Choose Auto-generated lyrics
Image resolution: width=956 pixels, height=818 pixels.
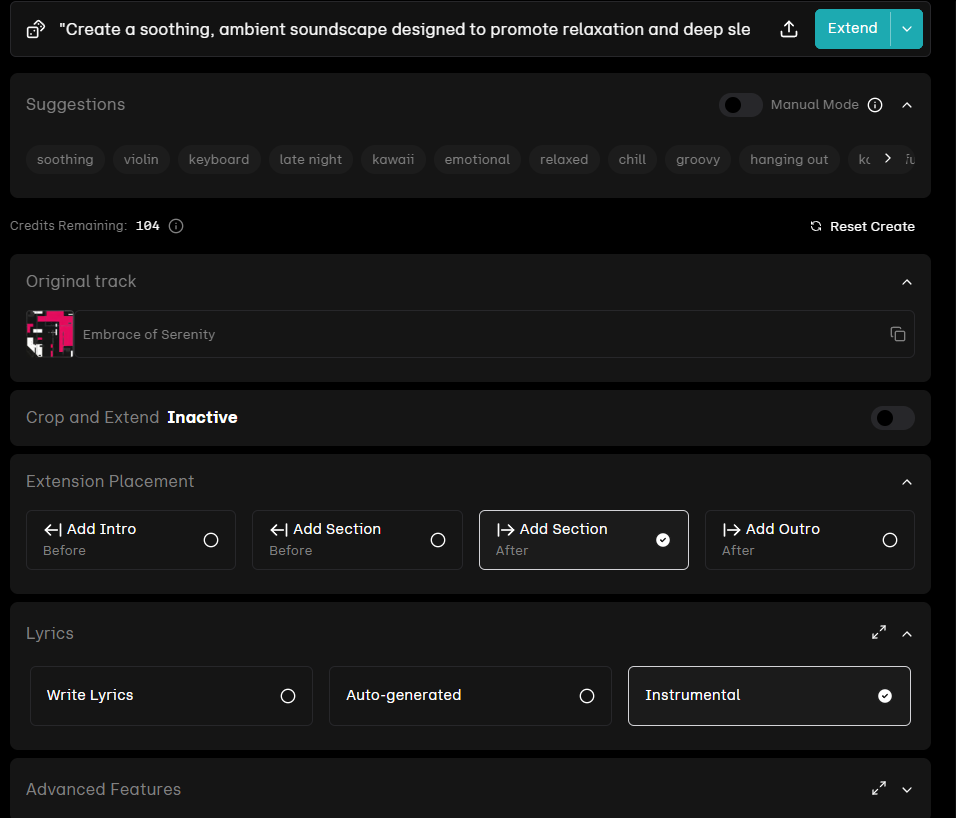[x=470, y=695]
